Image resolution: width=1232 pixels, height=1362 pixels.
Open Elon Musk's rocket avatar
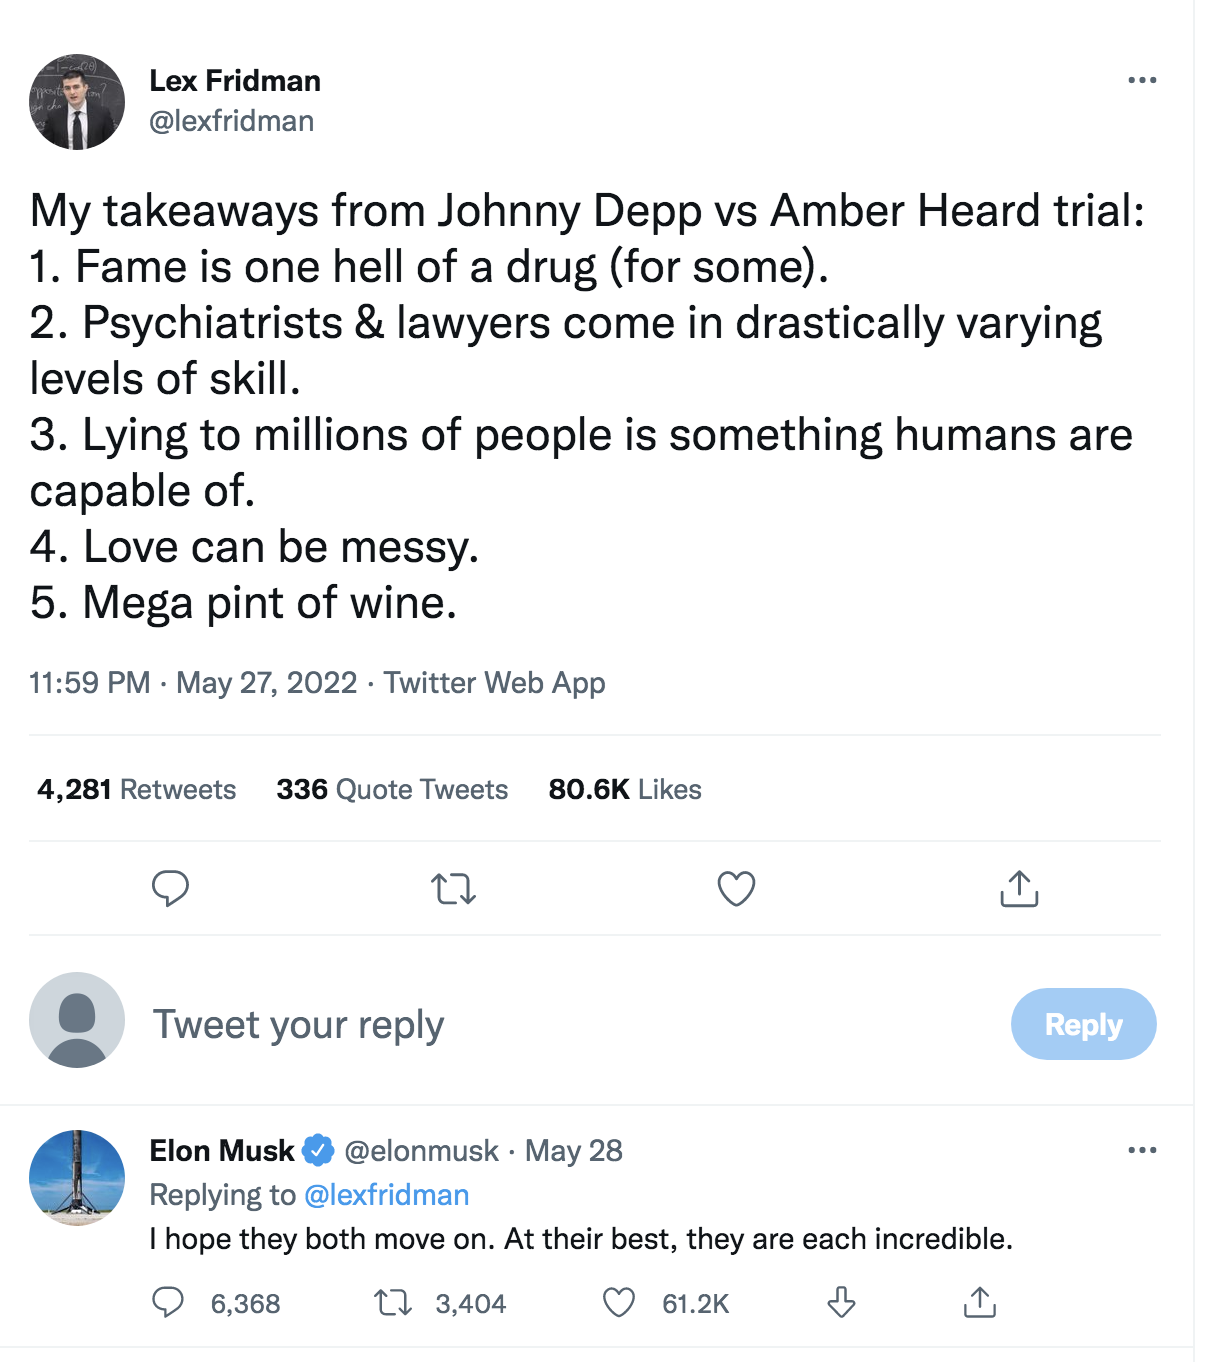(x=77, y=1178)
